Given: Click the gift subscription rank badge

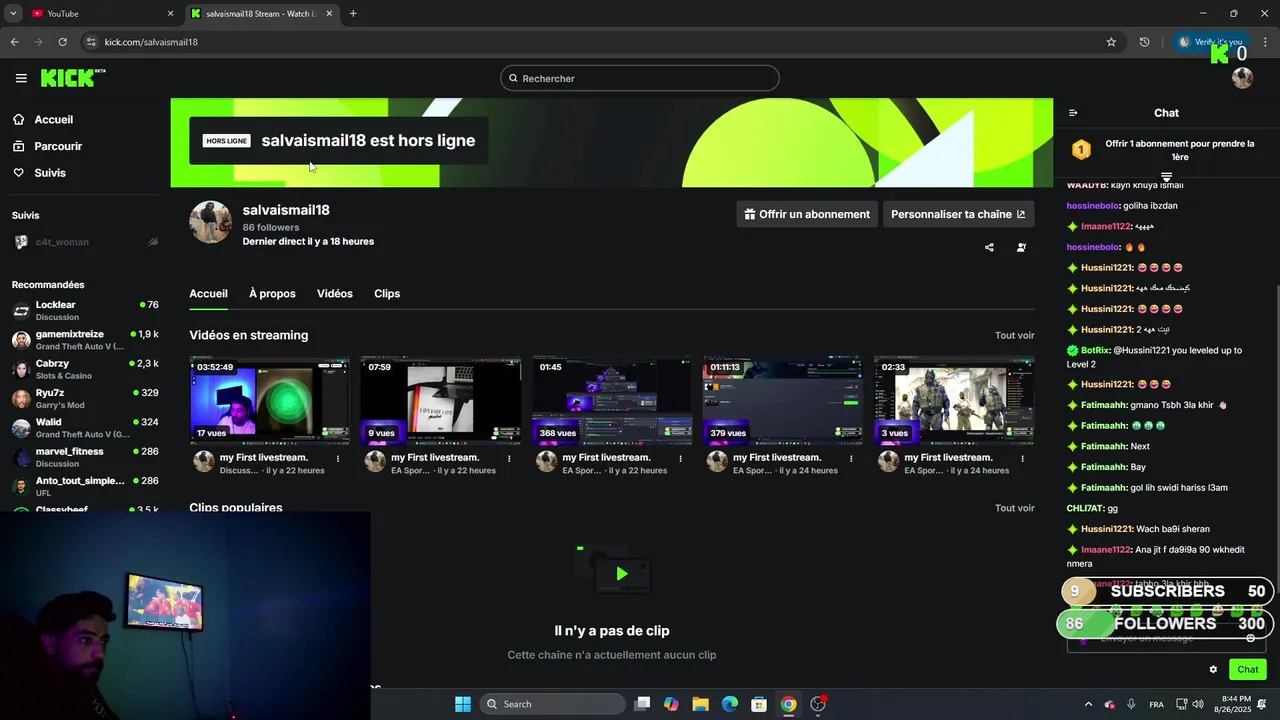Looking at the screenshot, I should pyautogui.click(x=1081, y=150).
